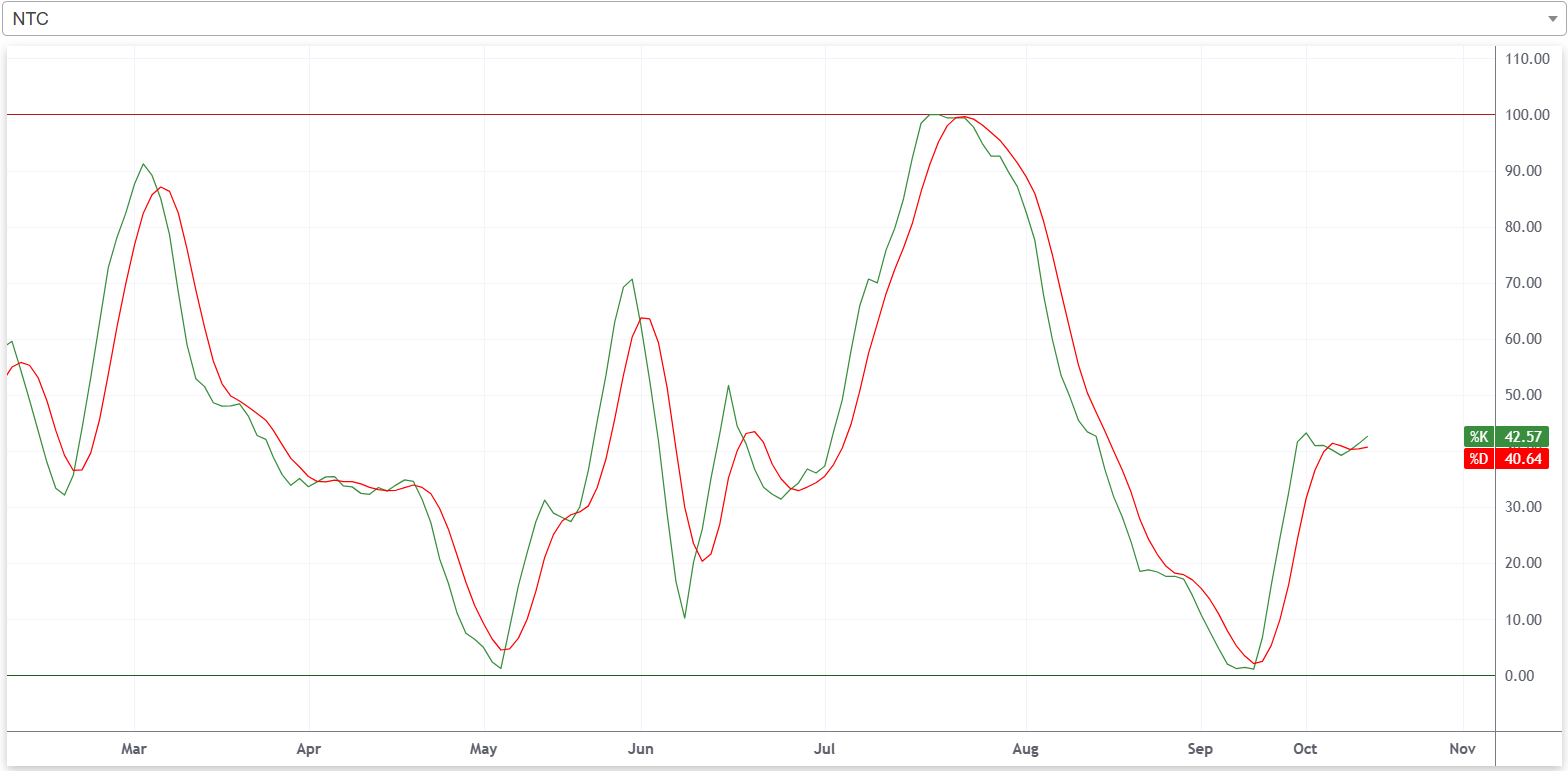Select the Nov label on the time axis
Viewport: 1568px width, 771px height.
1462,749
